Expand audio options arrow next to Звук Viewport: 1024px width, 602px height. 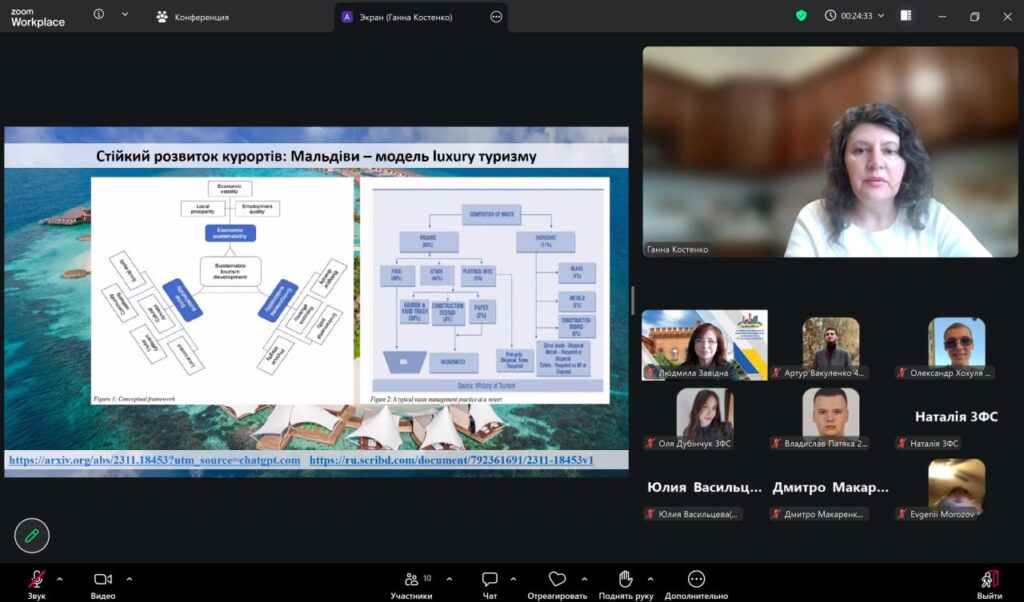(60, 579)
